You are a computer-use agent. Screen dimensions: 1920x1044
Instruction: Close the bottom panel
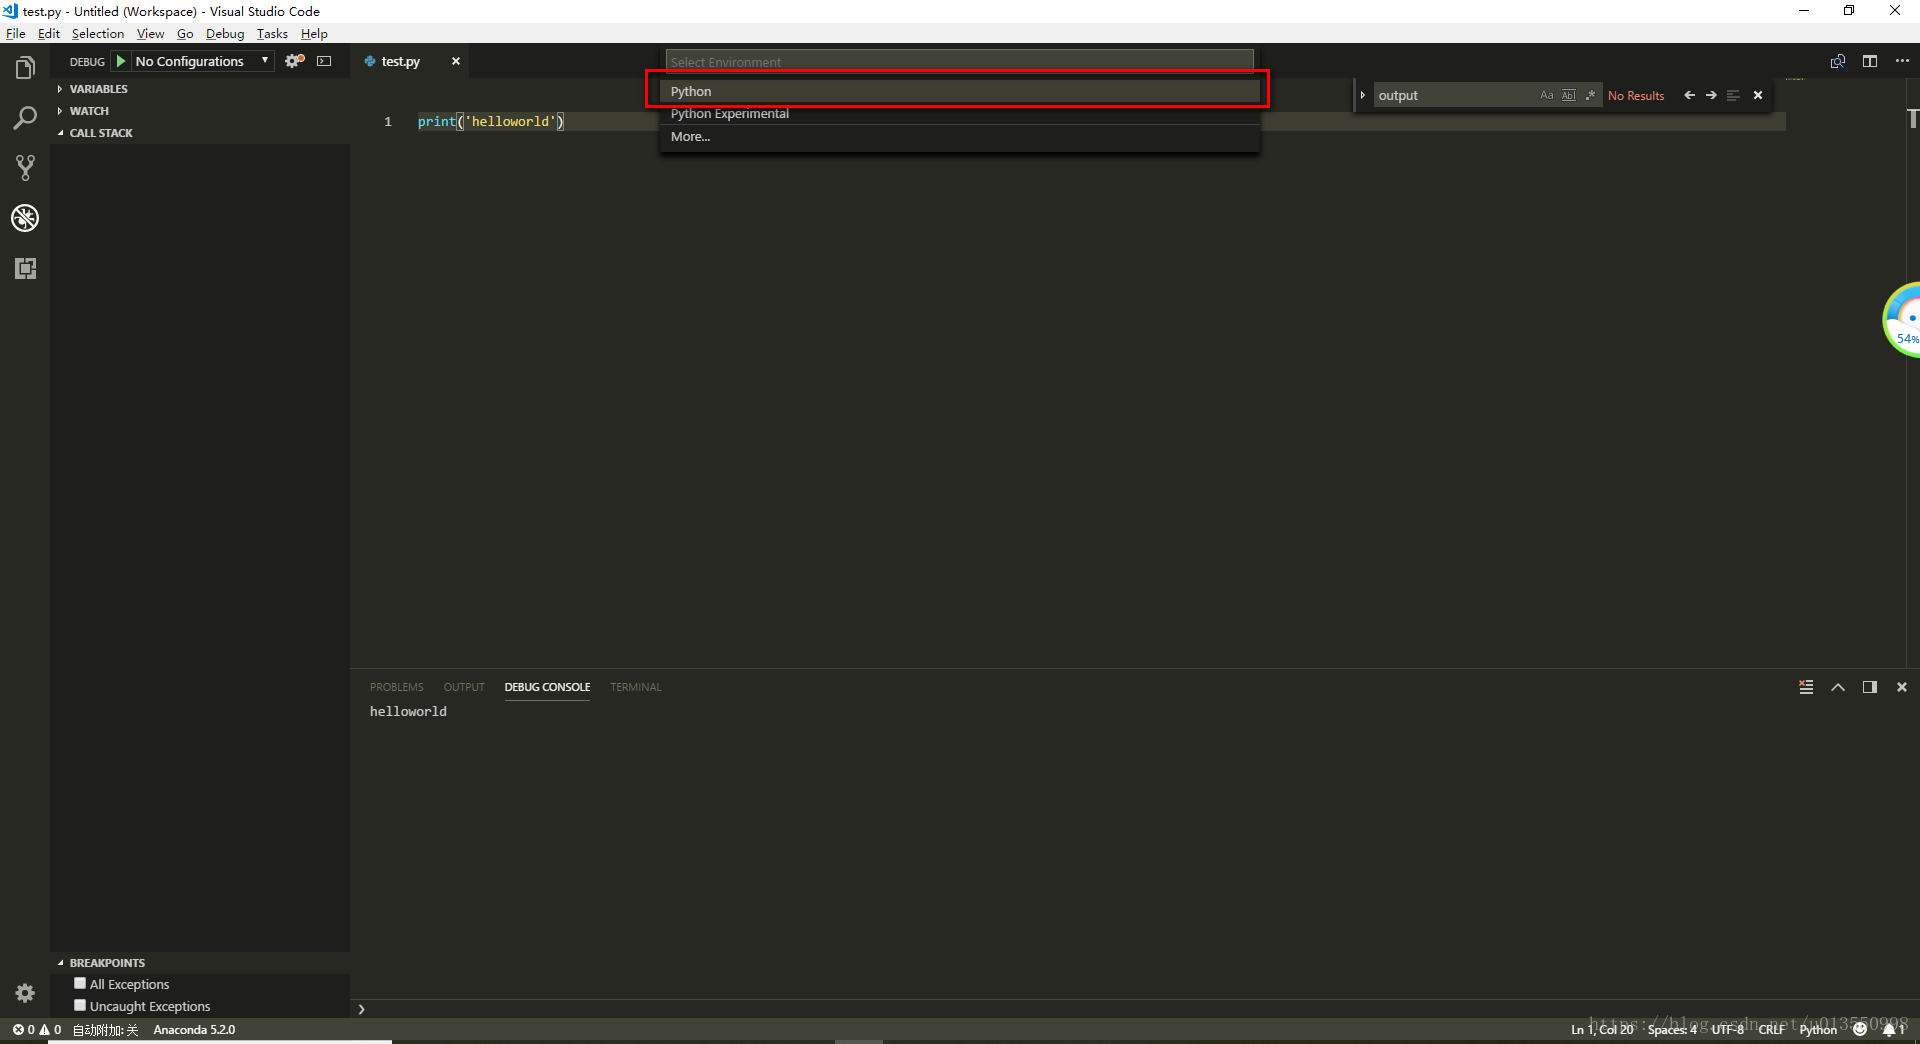tap(1902, 687)
